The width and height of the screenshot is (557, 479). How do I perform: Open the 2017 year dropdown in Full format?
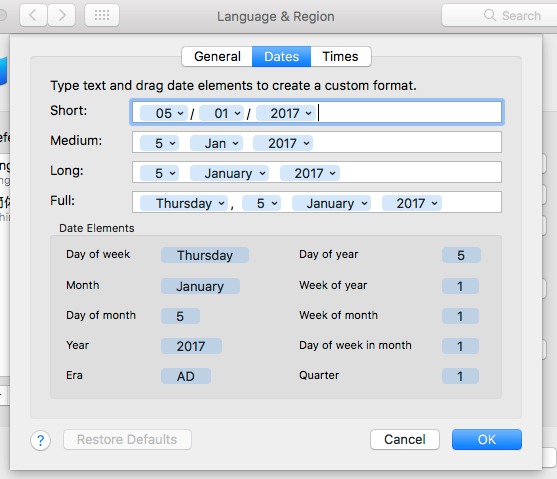(x=412, y=203)
